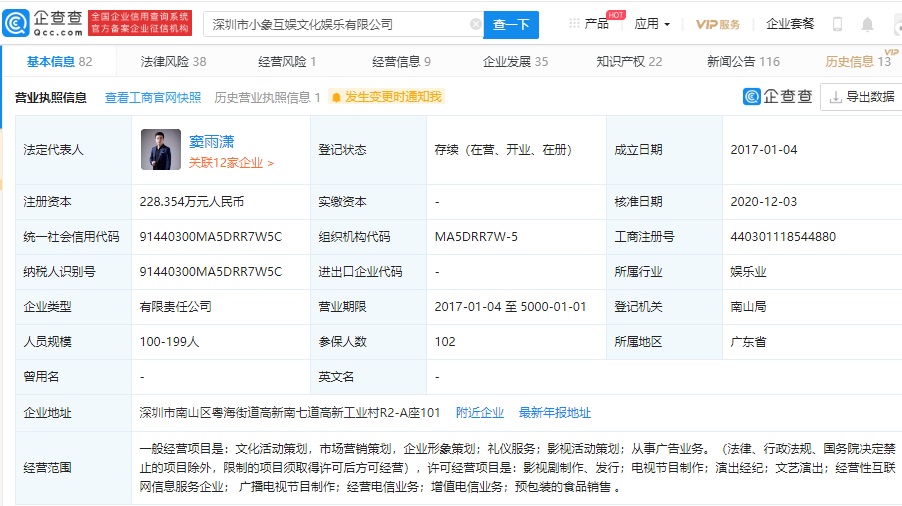Open the 知识产权 tab
Image resolution: width=902 pixels, height=506 pixels.
pyautogui.click(x=629, y=62)
